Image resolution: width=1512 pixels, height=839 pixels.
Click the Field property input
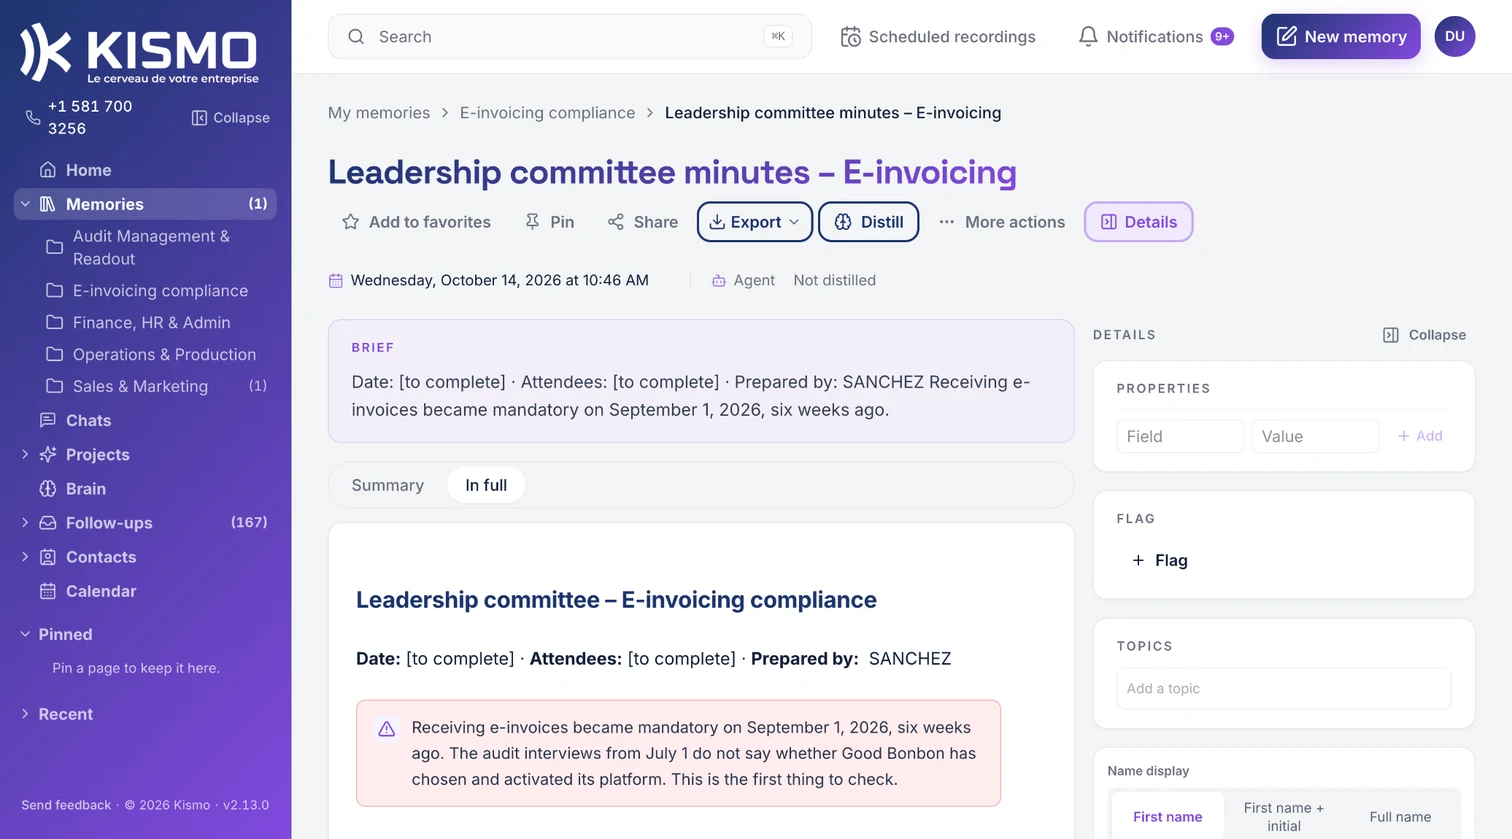click(1180, 436)
